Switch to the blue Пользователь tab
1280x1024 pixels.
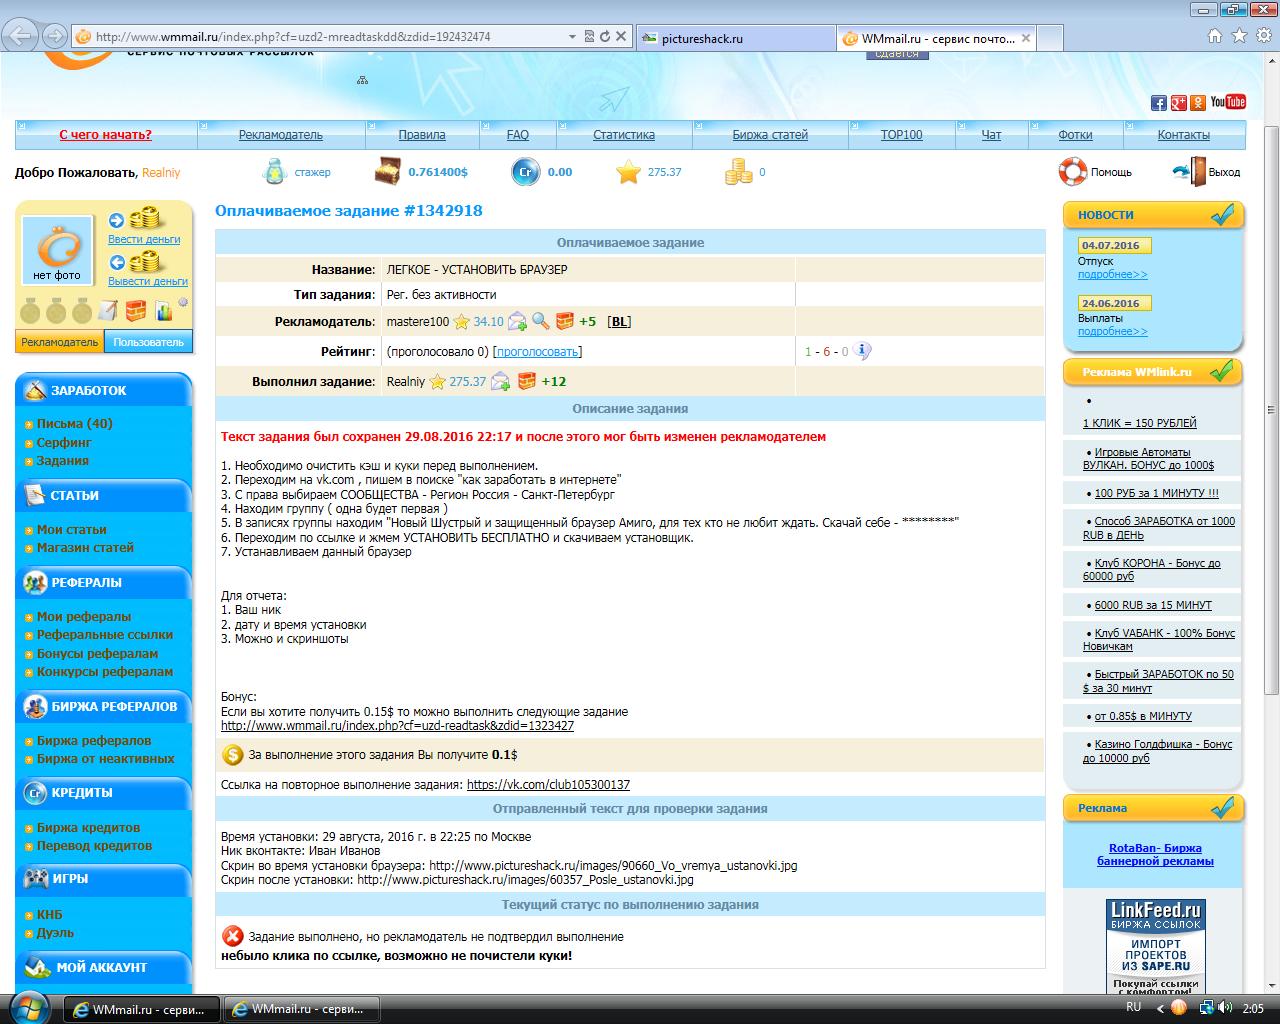click(x=148, y=341)
